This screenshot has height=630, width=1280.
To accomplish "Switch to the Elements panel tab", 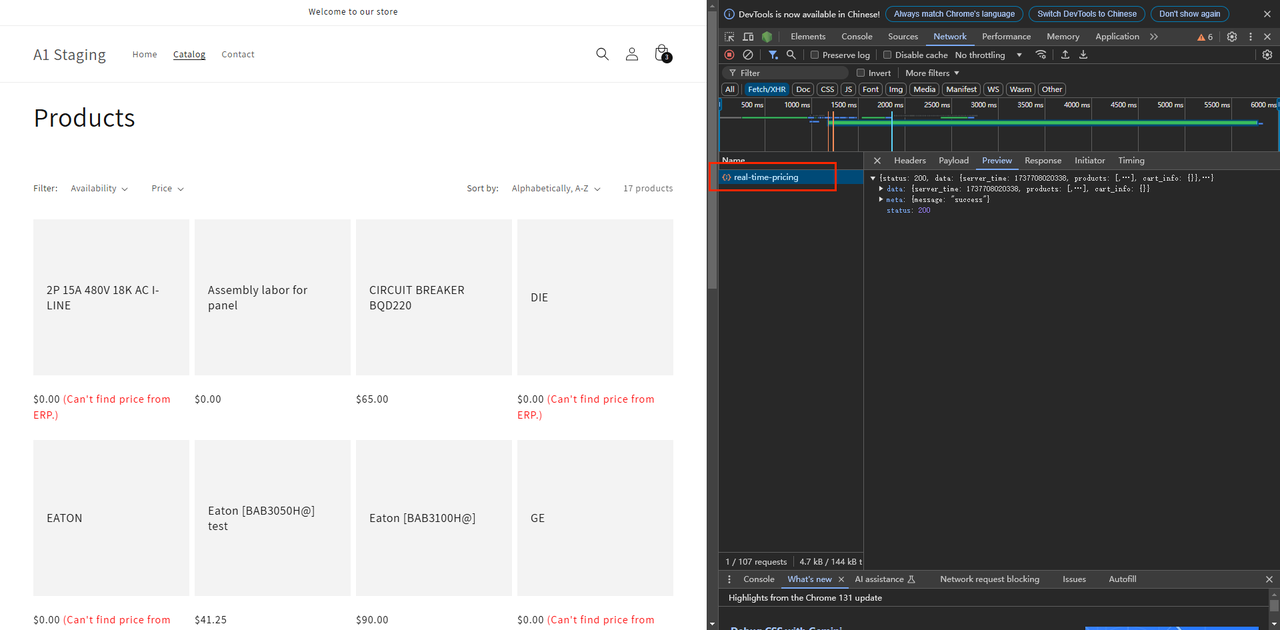I will (x=808, y=37).
